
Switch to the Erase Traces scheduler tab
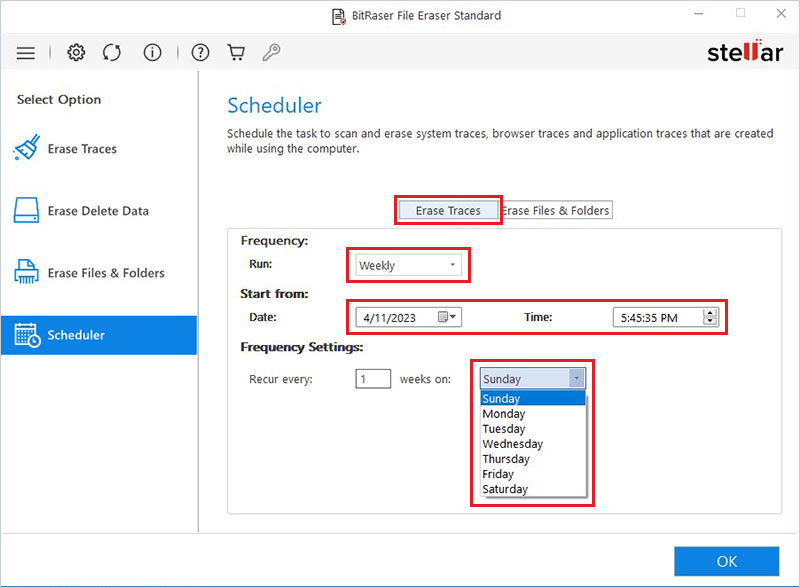tap(448, 210)
